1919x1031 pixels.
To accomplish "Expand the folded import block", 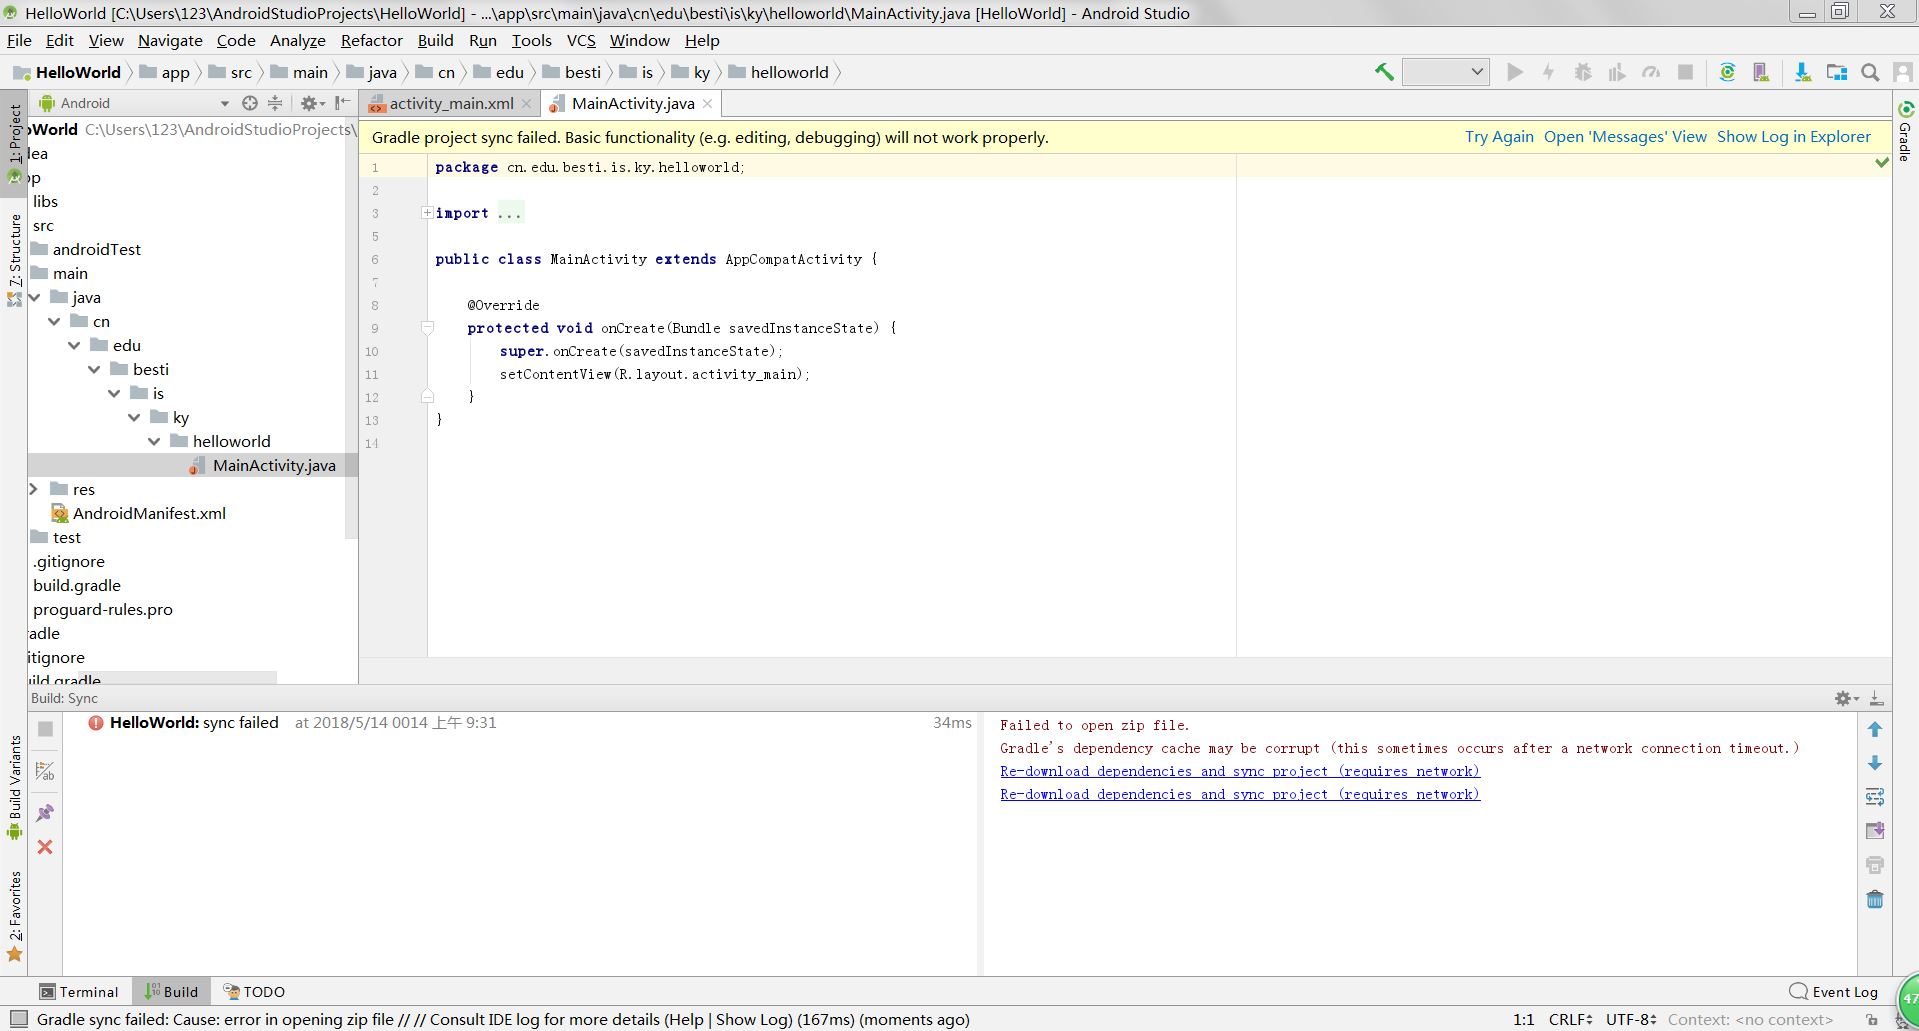I will [x=427, y=213].
